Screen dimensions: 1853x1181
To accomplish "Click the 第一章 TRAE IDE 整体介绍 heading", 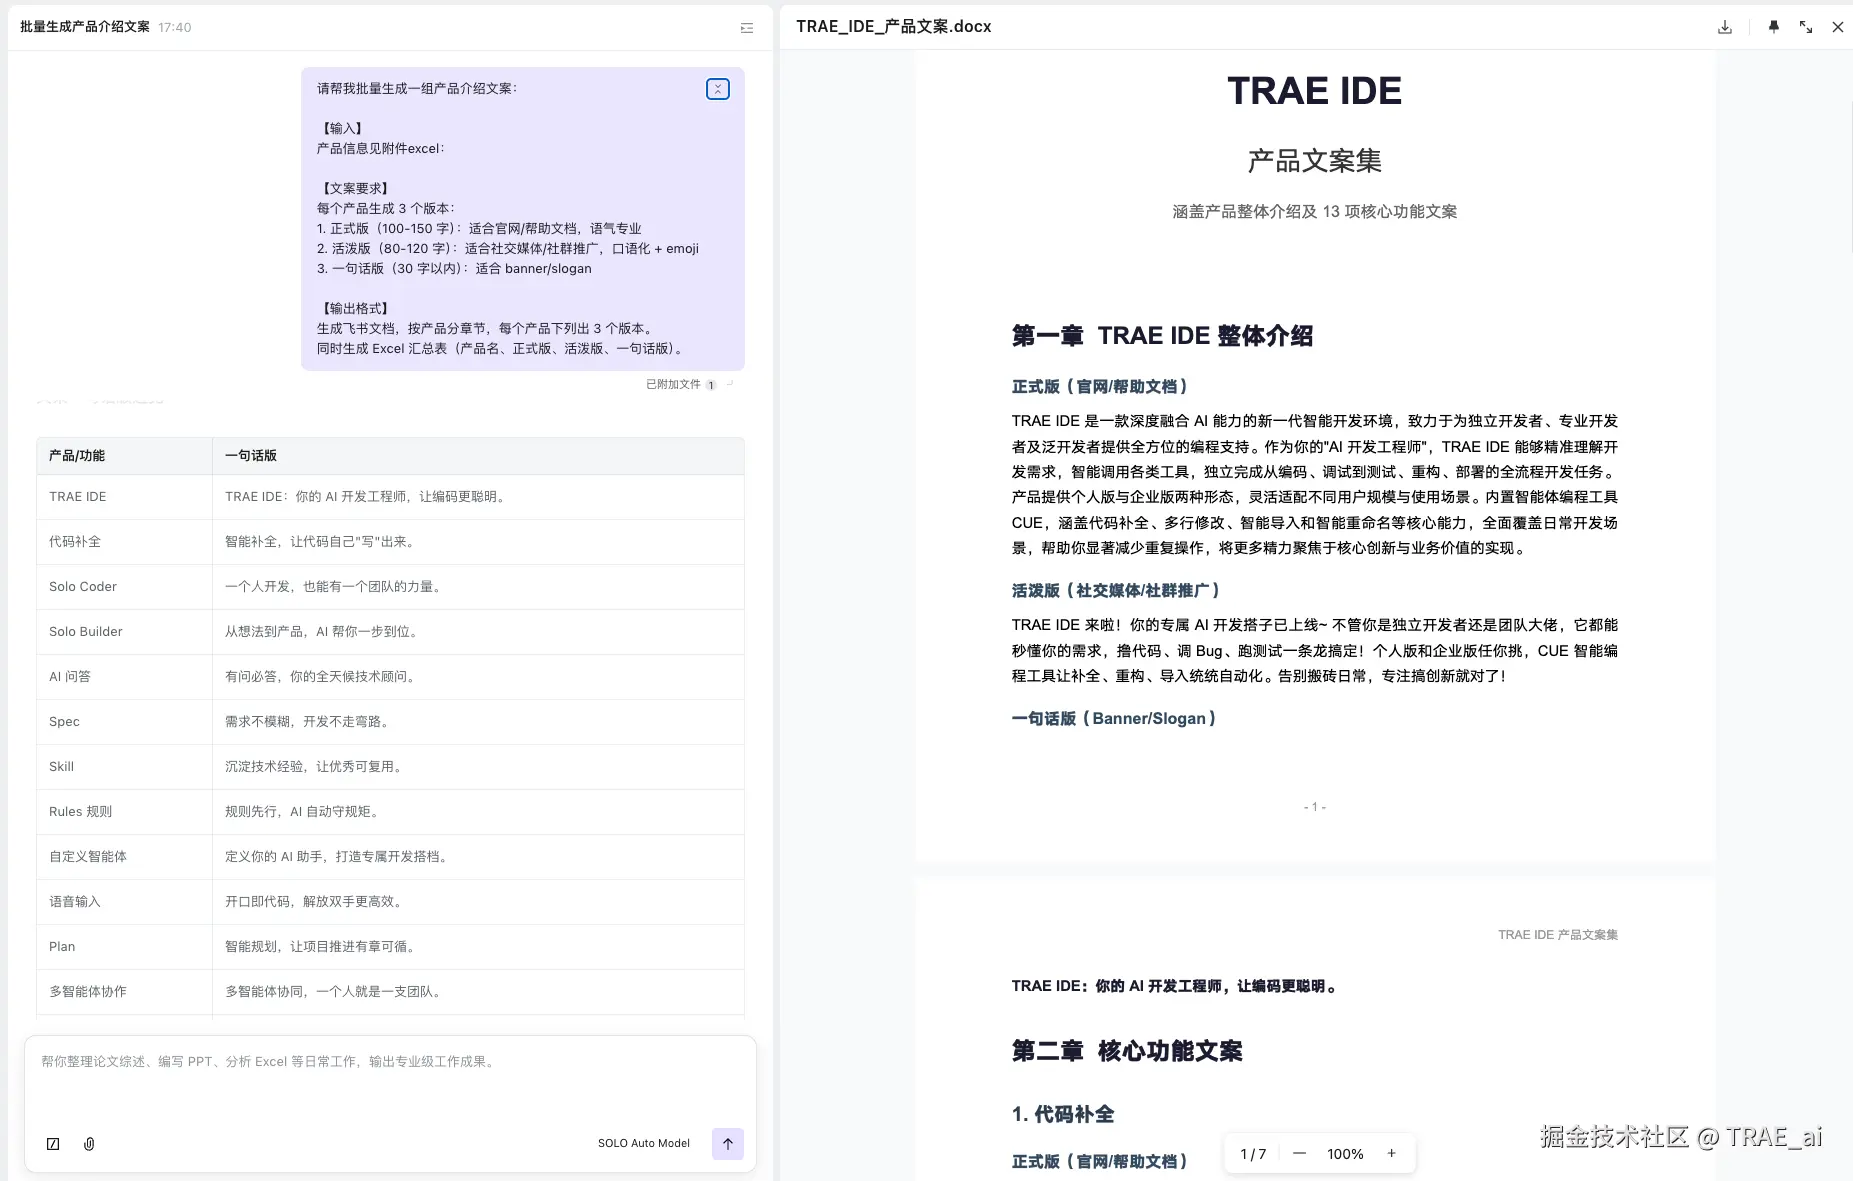I will [x=1162, y=336].
